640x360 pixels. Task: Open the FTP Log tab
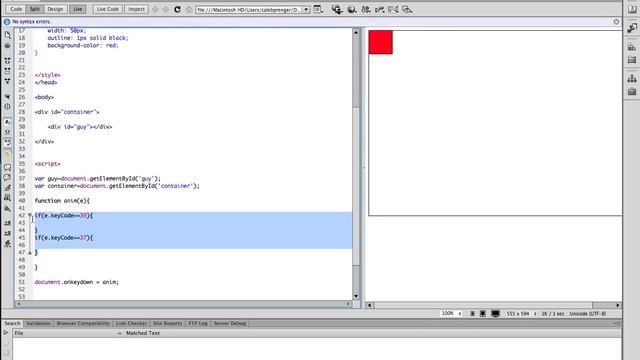tap(198, 323)
